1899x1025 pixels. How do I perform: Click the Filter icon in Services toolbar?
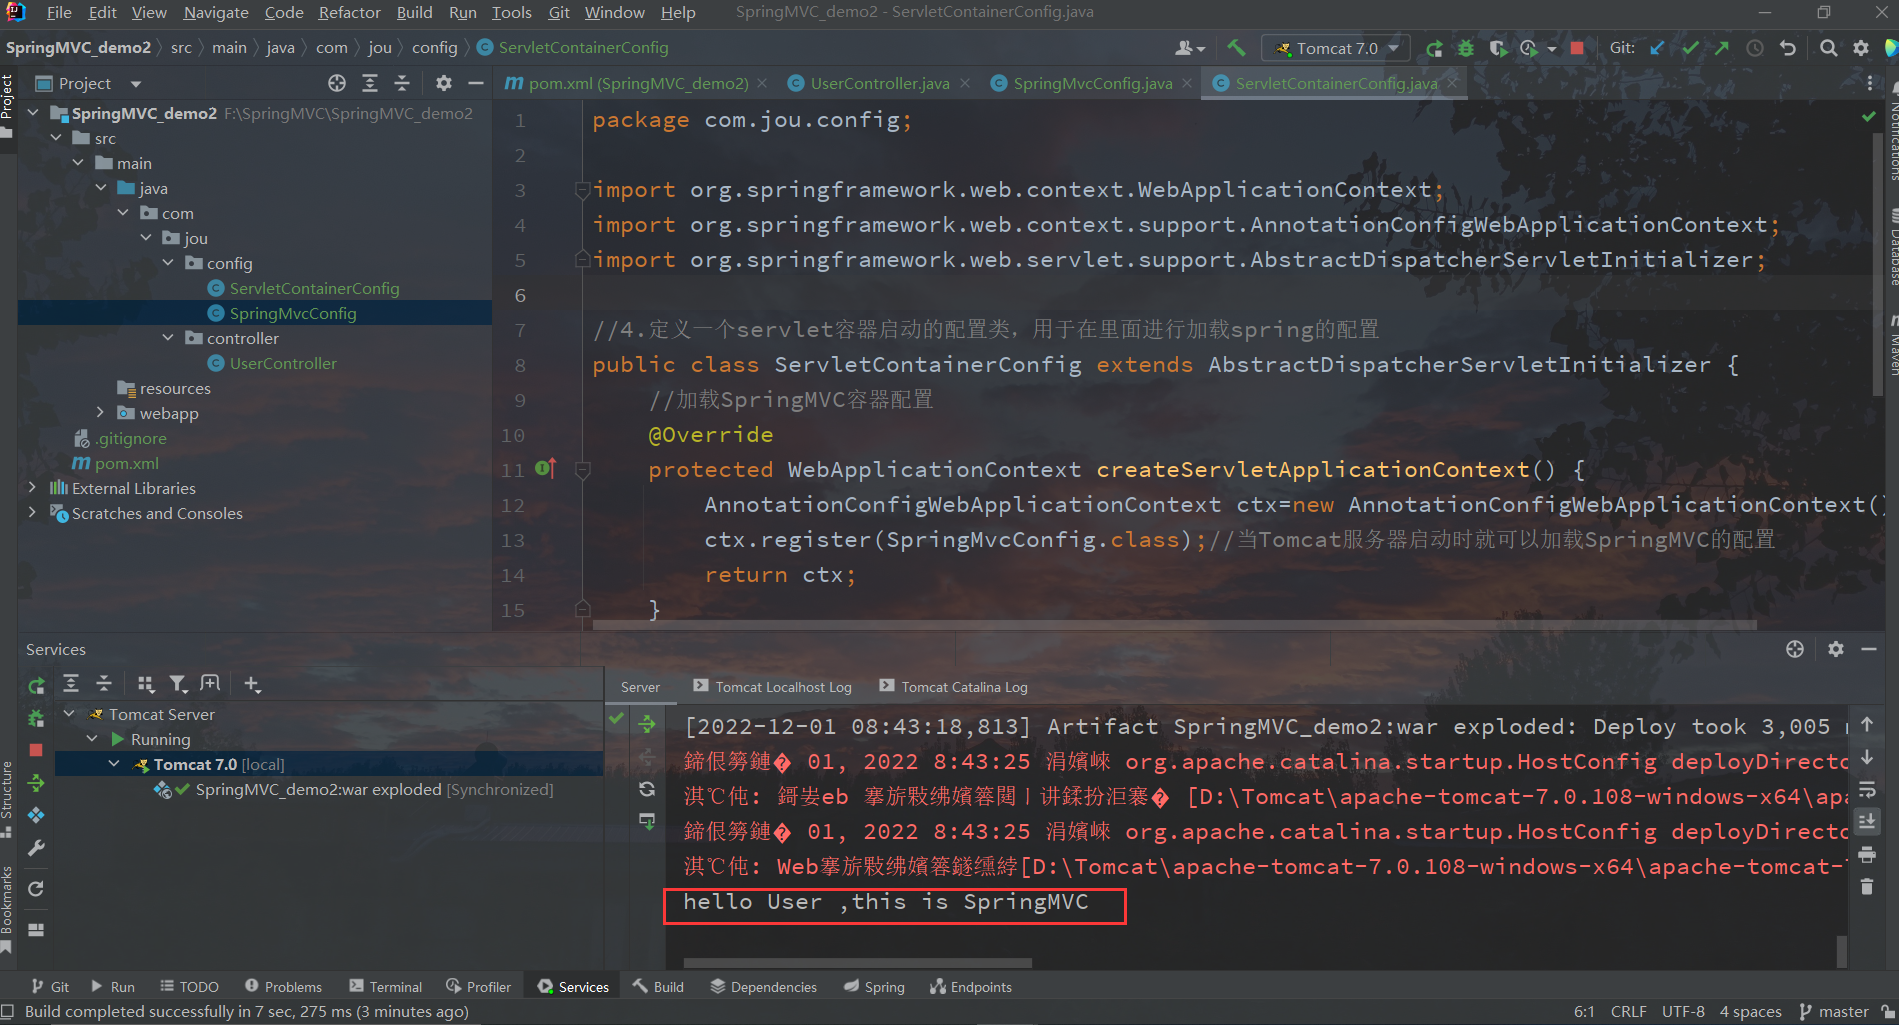pos(178,684)
